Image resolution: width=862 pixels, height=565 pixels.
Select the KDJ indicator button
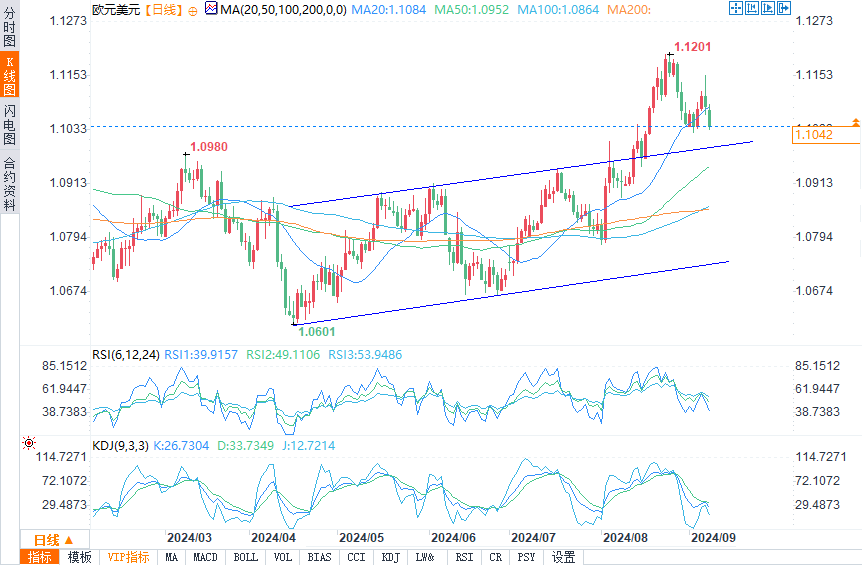pyautogui.click(x=390, y=557)
